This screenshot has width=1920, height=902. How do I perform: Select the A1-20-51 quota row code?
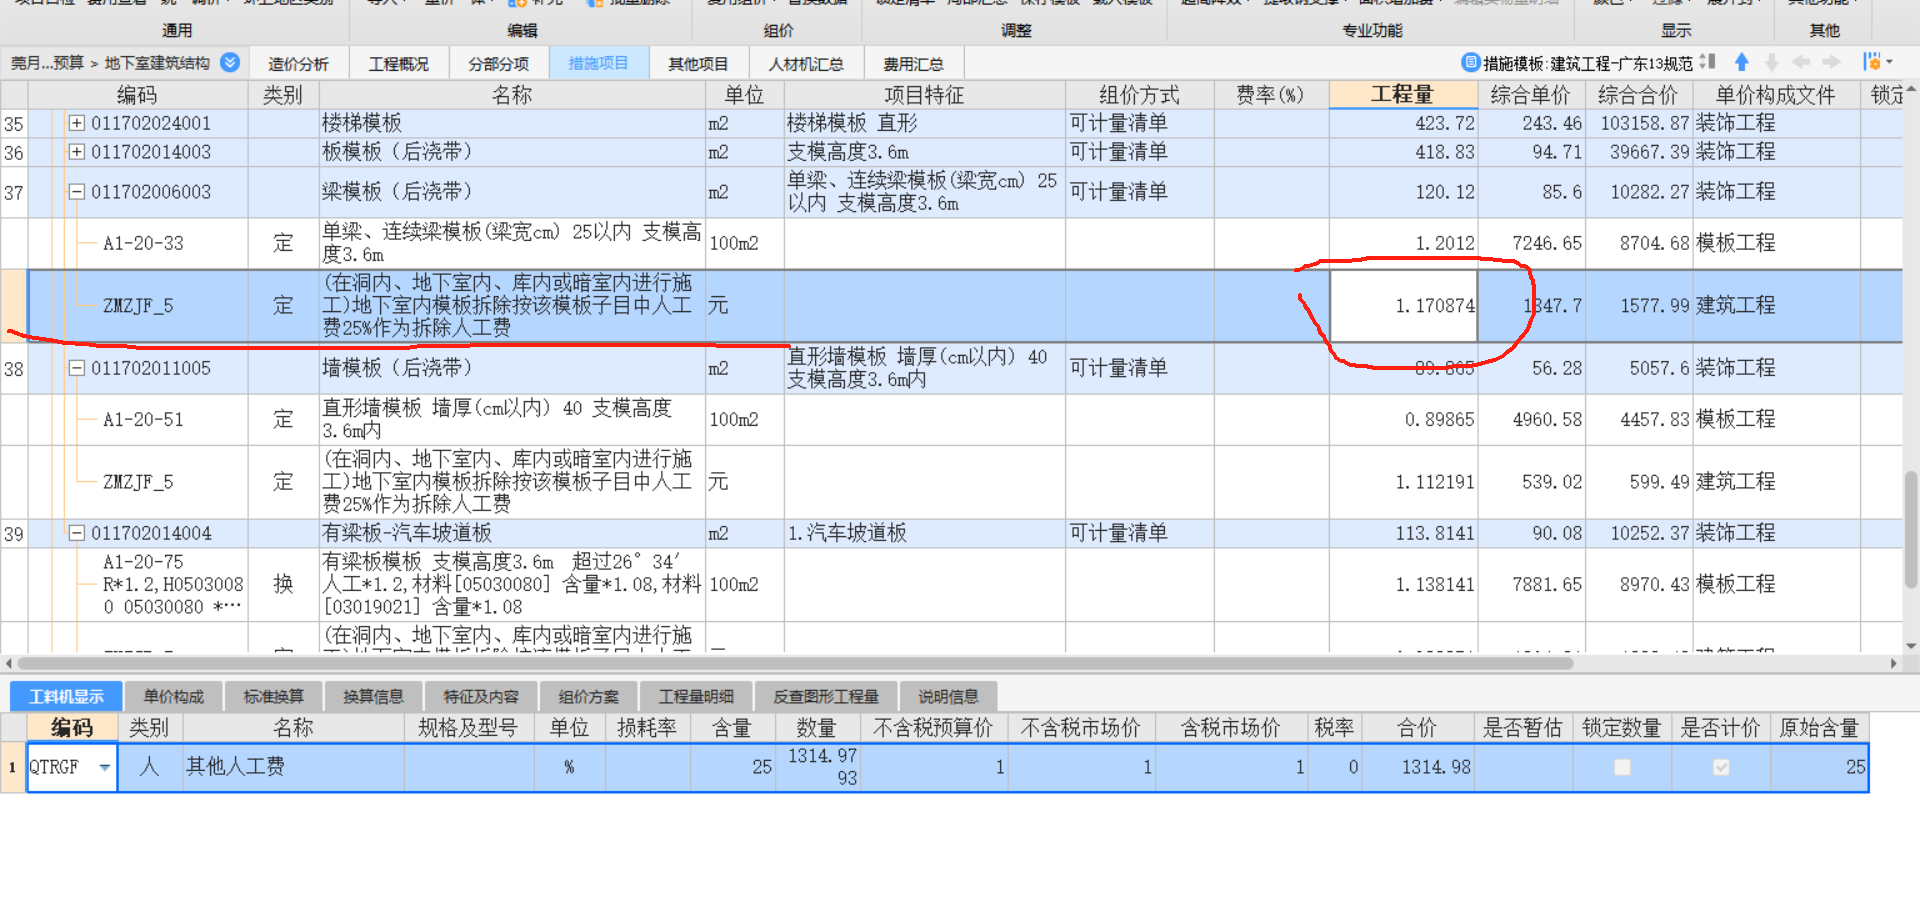click(x=143, y=420)
